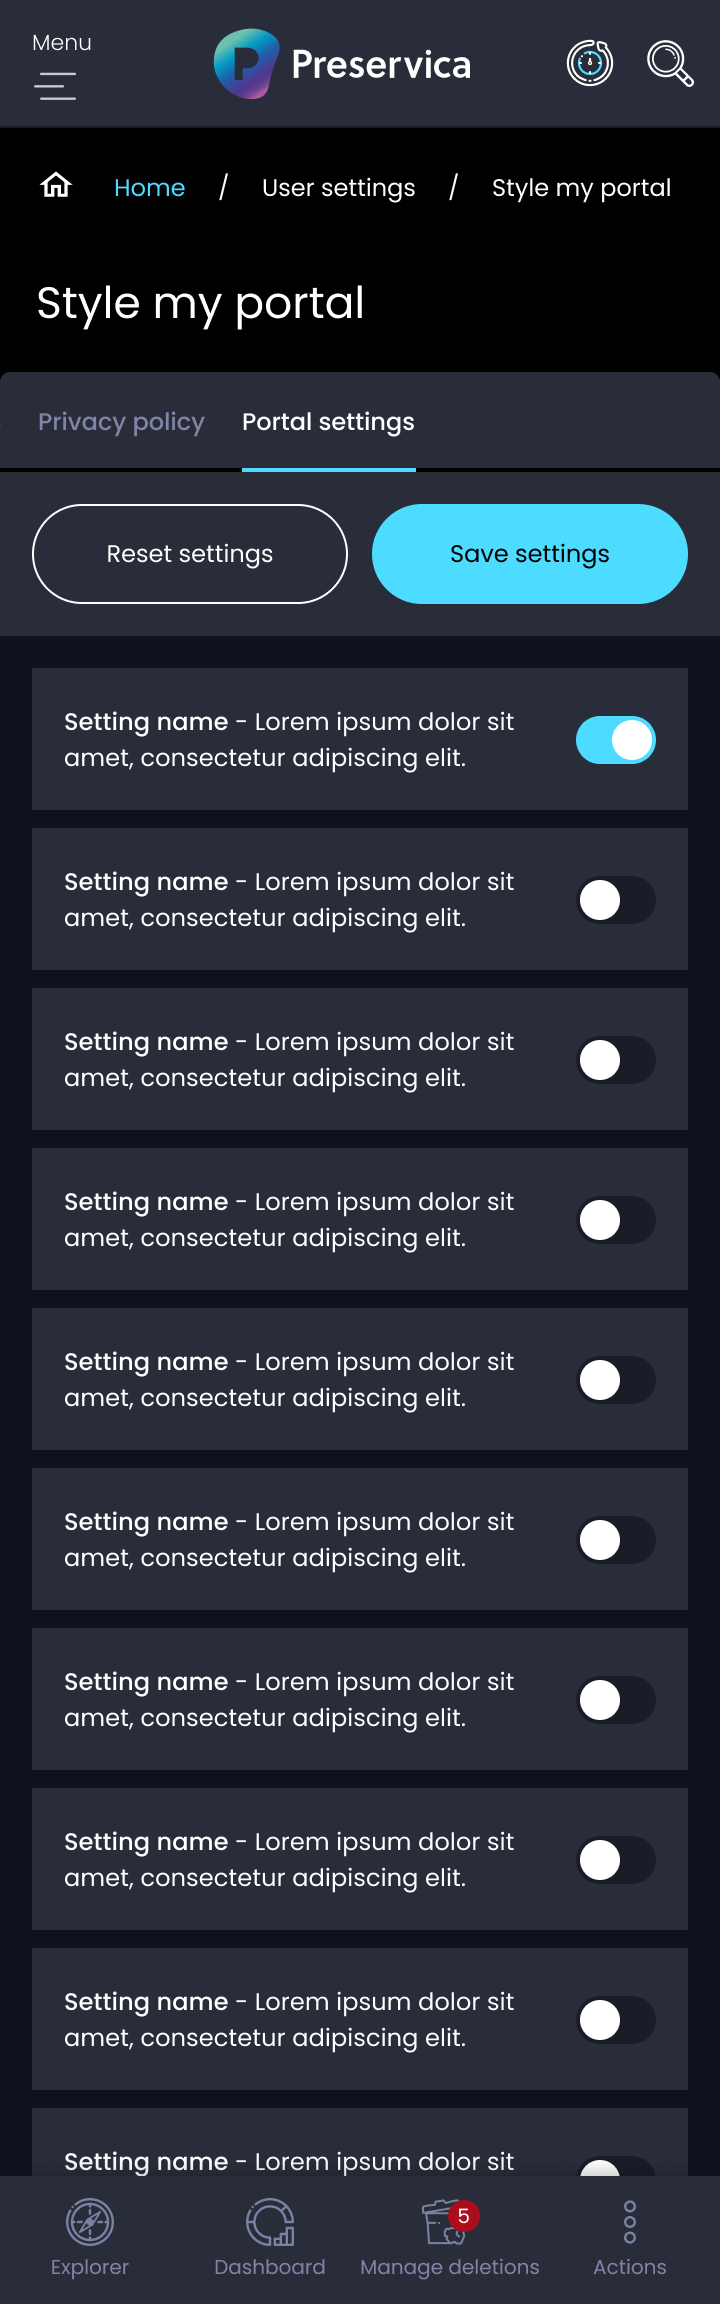Switch to the Privacy policy tab
This screenshot has height=2304, width=720.
[x=121, y=422]
